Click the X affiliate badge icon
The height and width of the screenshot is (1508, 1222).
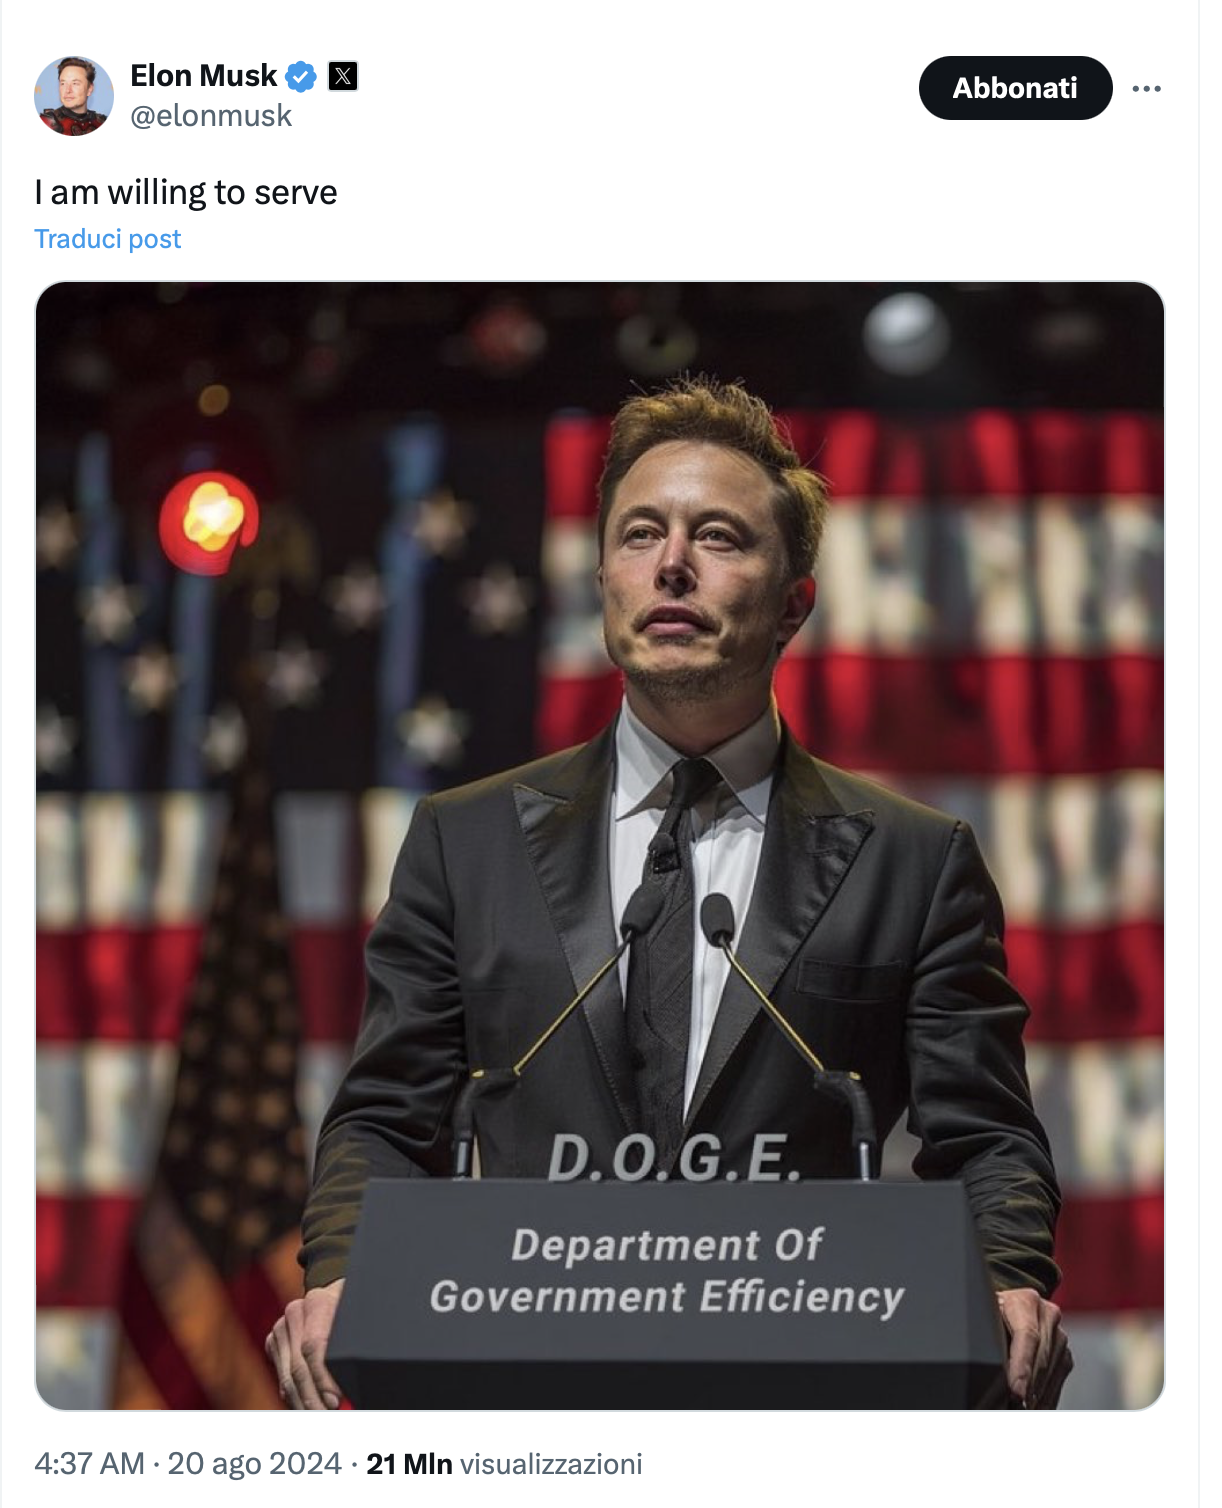pyautogui.click(x=343, y=76)
